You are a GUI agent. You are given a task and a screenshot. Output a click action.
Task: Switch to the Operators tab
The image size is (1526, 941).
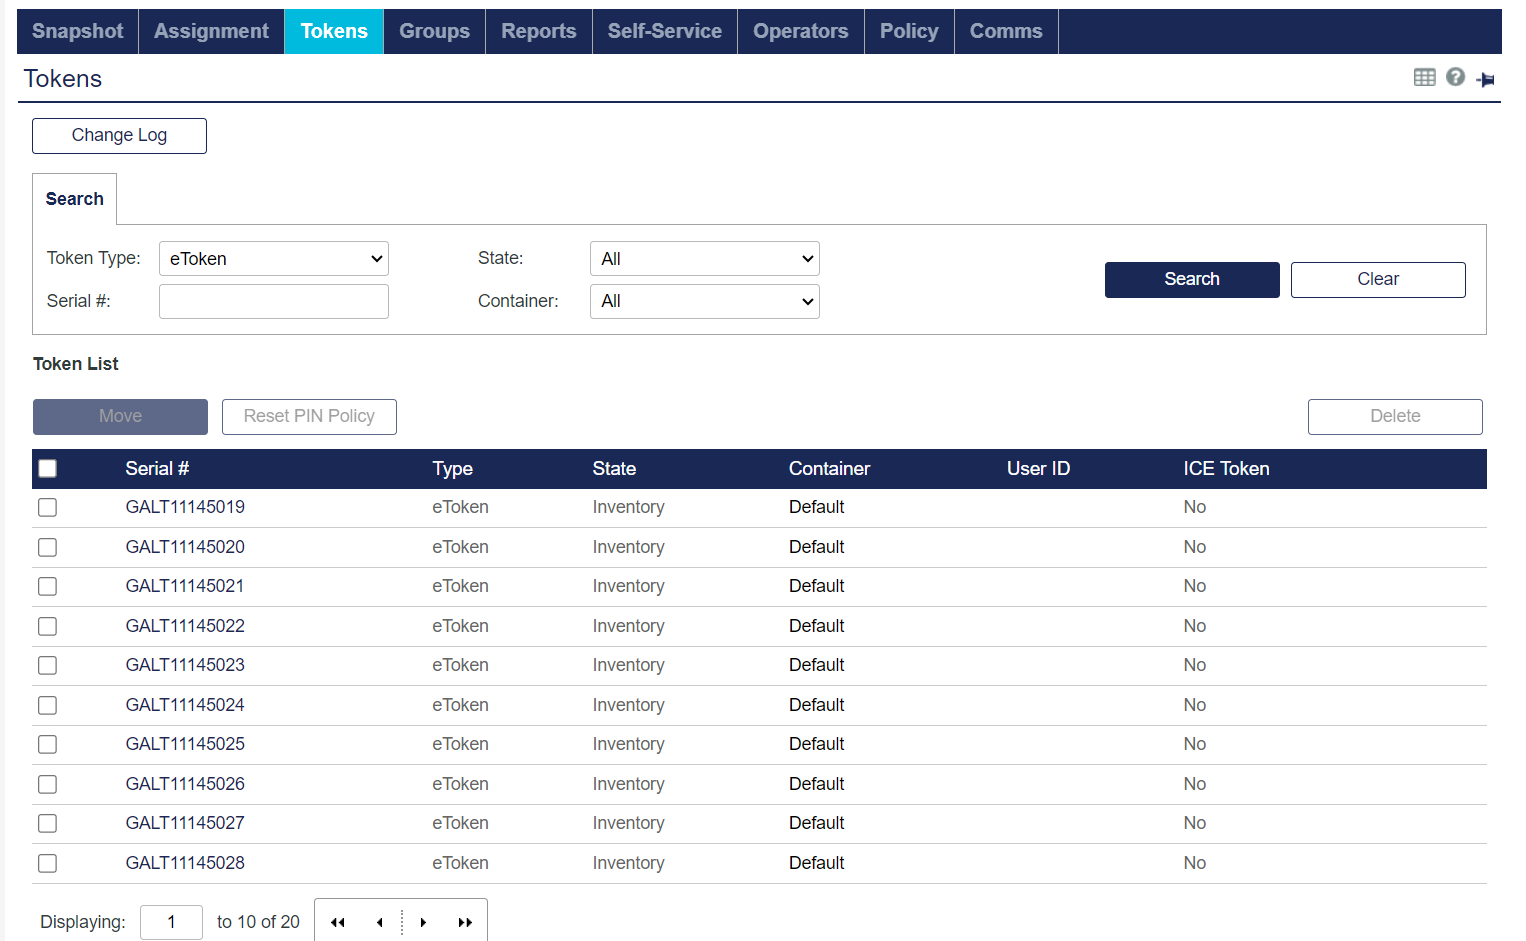pos(800,31)
